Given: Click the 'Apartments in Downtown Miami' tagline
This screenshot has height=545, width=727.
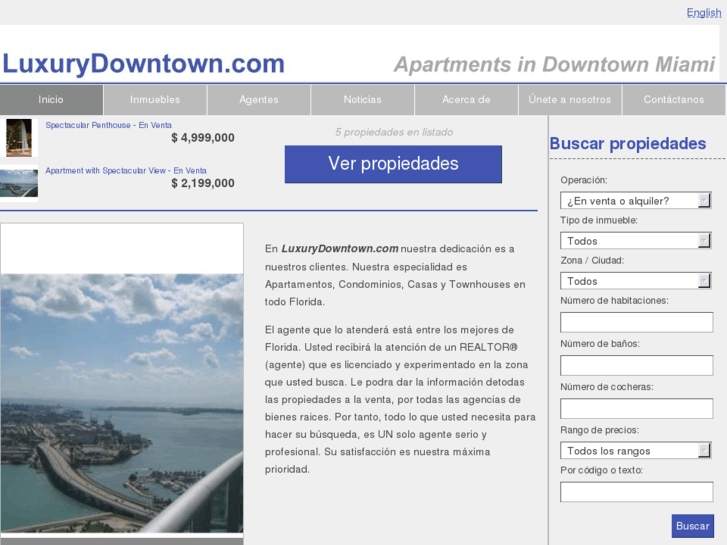Looking at the screenshot, I should click(x=555, y=64).
